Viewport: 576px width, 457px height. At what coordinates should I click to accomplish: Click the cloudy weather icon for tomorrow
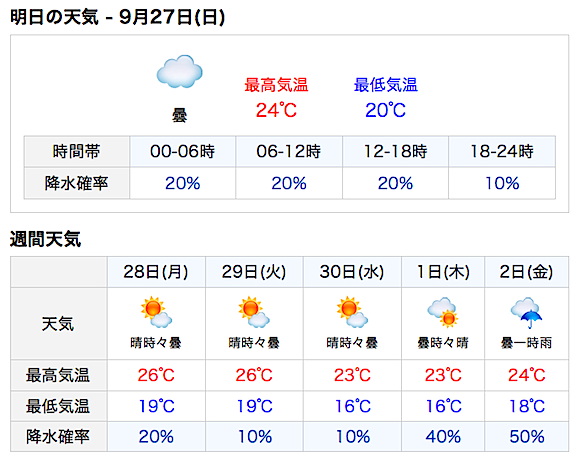pyautogui.click(x=179, y=72)
